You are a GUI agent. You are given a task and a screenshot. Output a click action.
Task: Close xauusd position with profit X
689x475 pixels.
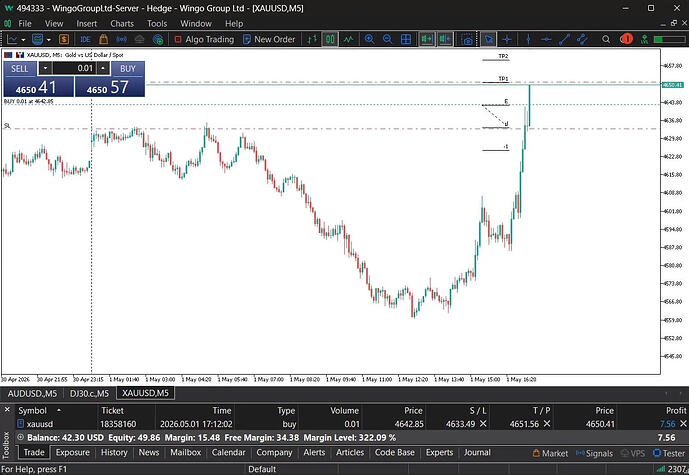click(683, 424)
